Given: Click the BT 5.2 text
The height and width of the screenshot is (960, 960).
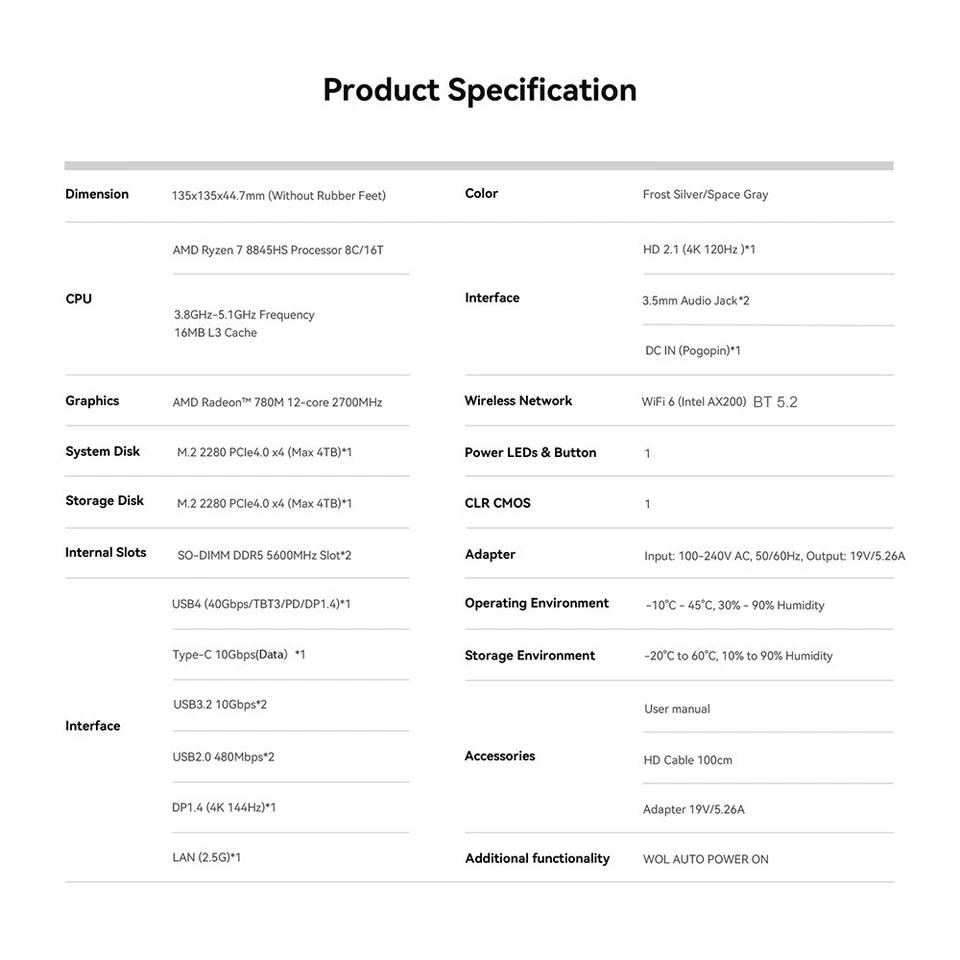Looking at the screenshot, I should tap(775, 402).
